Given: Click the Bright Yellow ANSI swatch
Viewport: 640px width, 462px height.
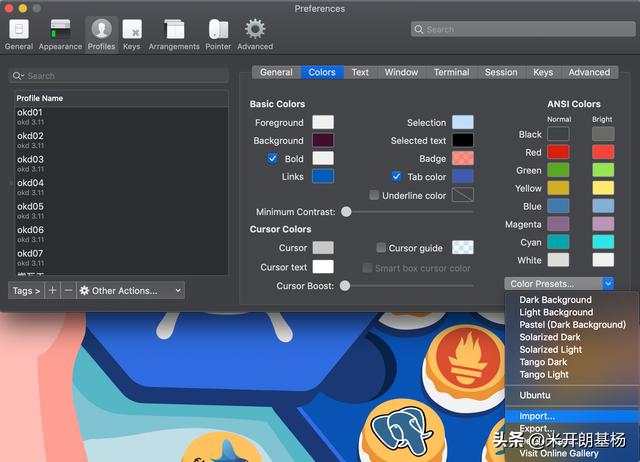Looking at the screenshot, I should pyautogui.click(x=603, y=188).
